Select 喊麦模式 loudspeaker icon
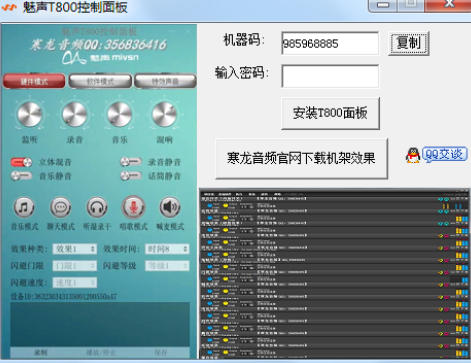 [x=170, y=207]
